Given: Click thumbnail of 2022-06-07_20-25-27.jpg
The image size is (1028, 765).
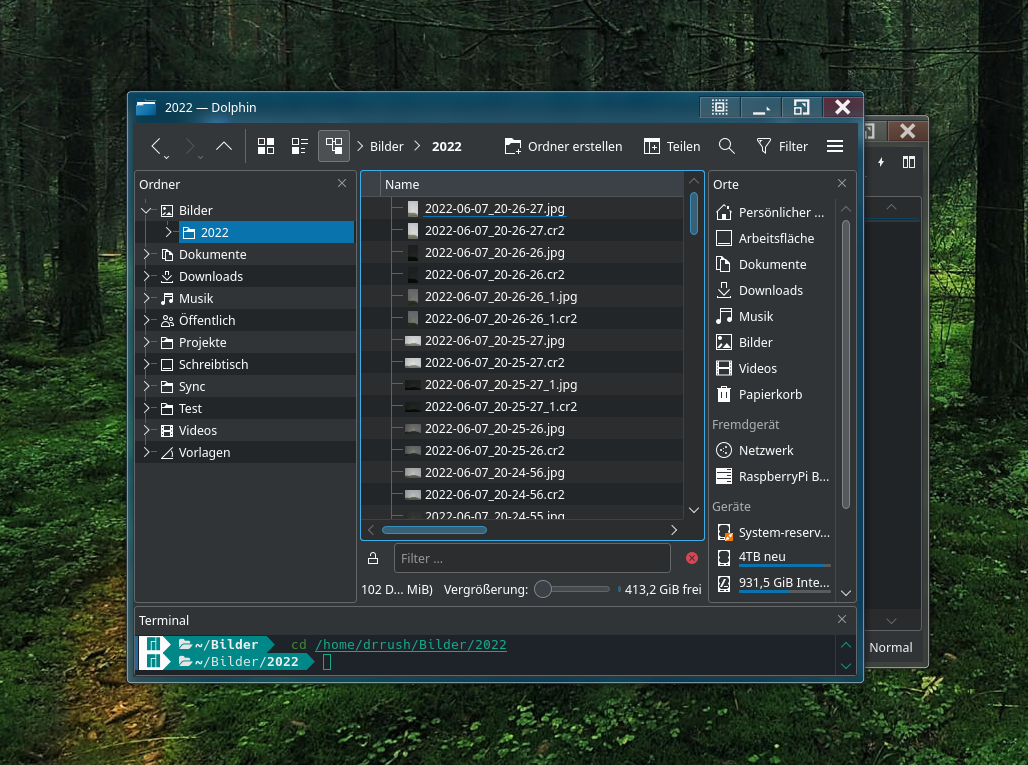Looking at the screenshot, I should (413, 341).
